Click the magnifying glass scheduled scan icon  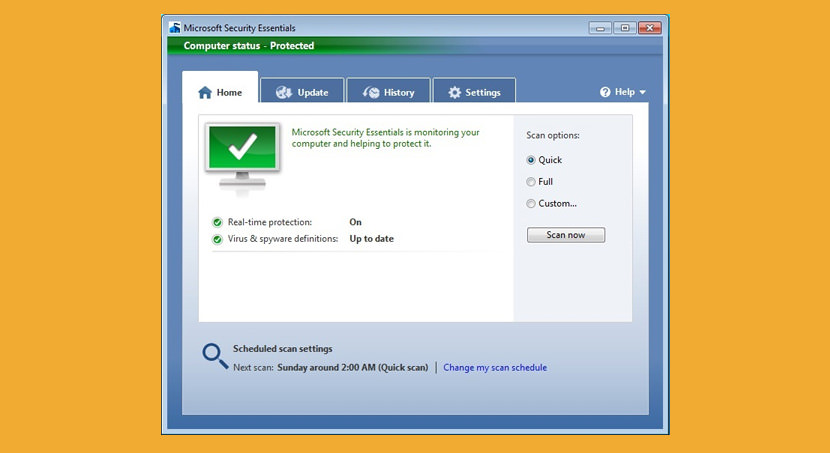click(215, 356)
